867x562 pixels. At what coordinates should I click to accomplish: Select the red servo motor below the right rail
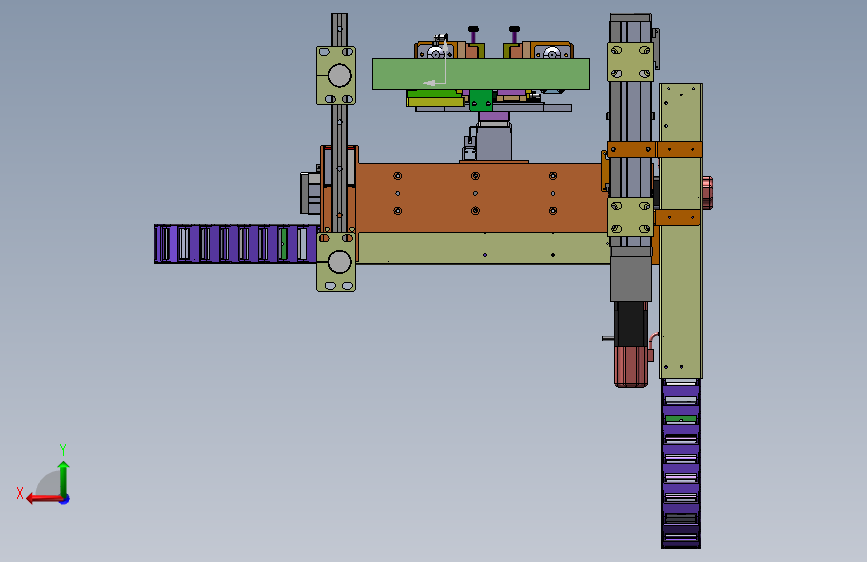point(631,366)
